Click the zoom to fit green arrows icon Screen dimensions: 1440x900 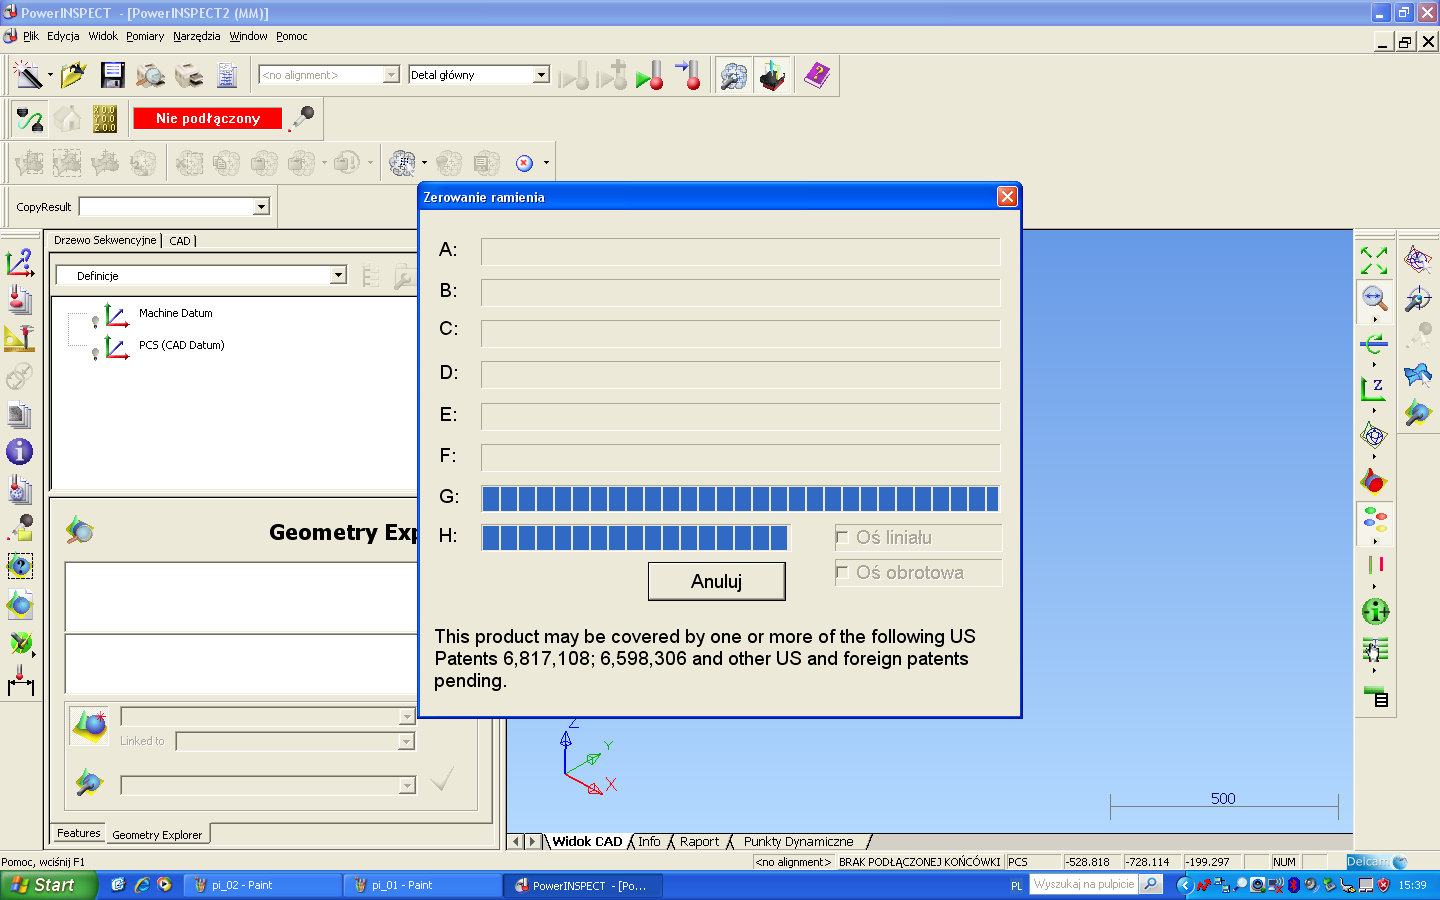[x=1374, y=261]
